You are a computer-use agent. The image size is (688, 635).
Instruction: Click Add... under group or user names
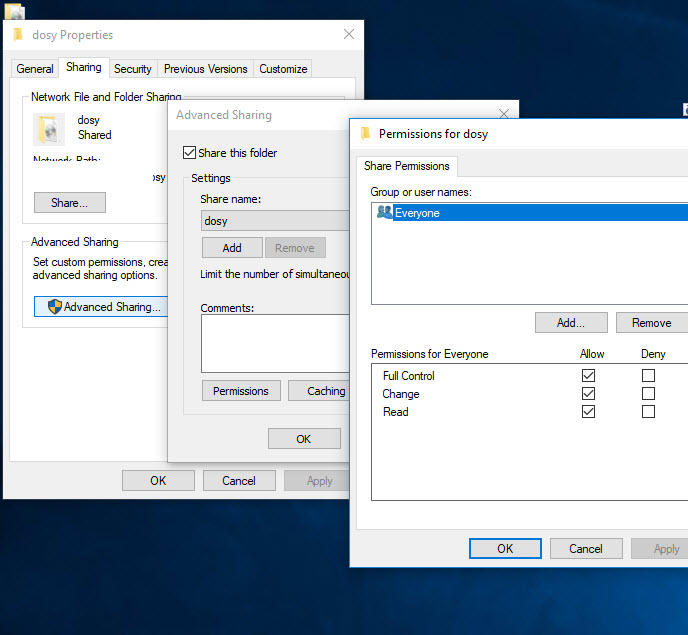pyautogui.click(x=571, y=323)
